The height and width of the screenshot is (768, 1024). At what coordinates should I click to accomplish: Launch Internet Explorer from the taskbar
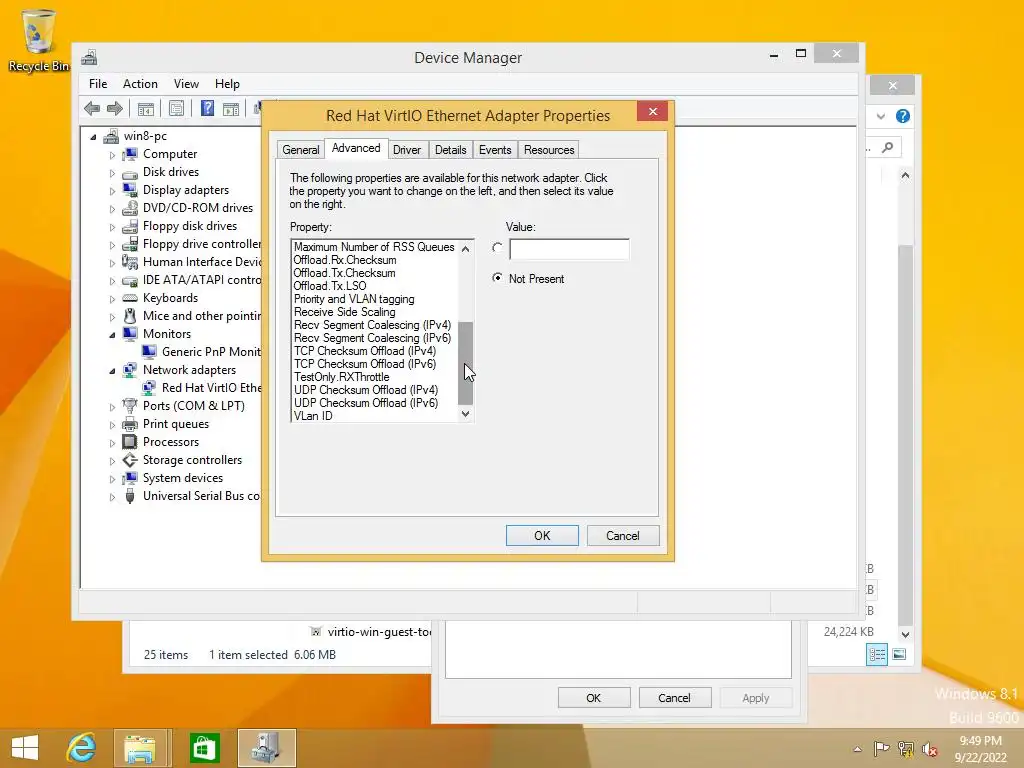click(82, 748)
